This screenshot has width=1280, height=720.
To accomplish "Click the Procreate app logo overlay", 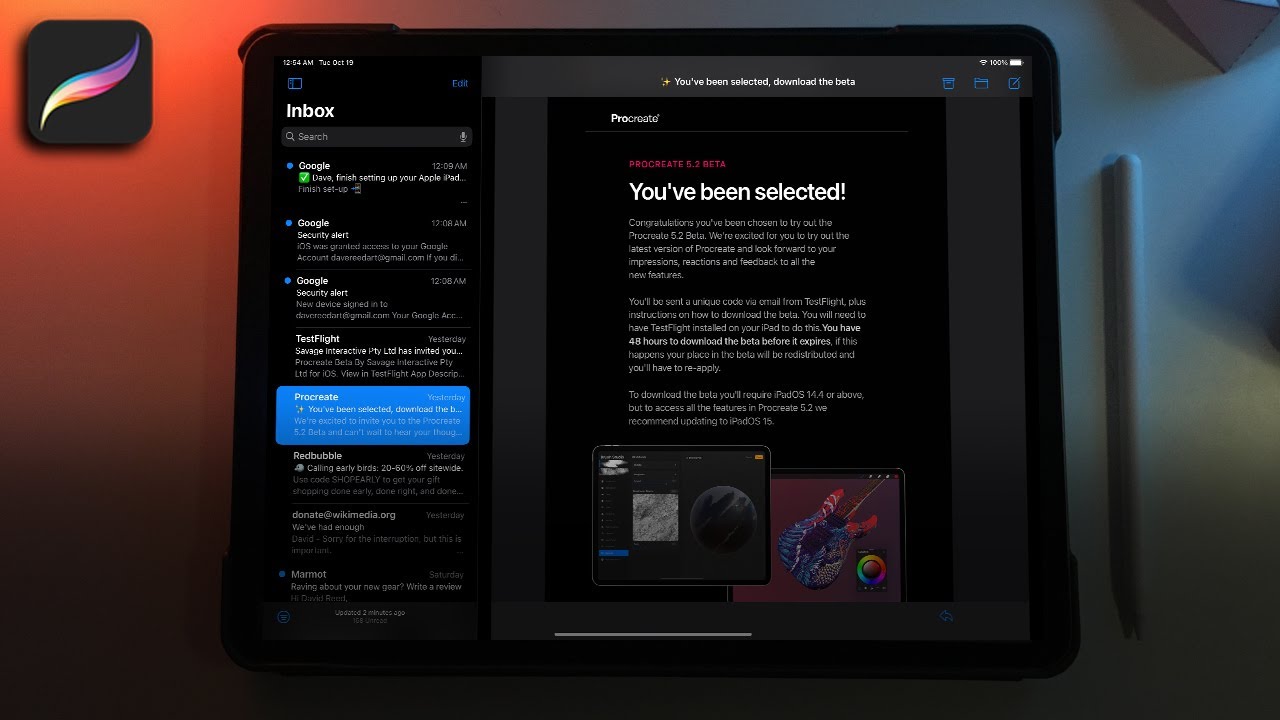I will tap(90, 82).
